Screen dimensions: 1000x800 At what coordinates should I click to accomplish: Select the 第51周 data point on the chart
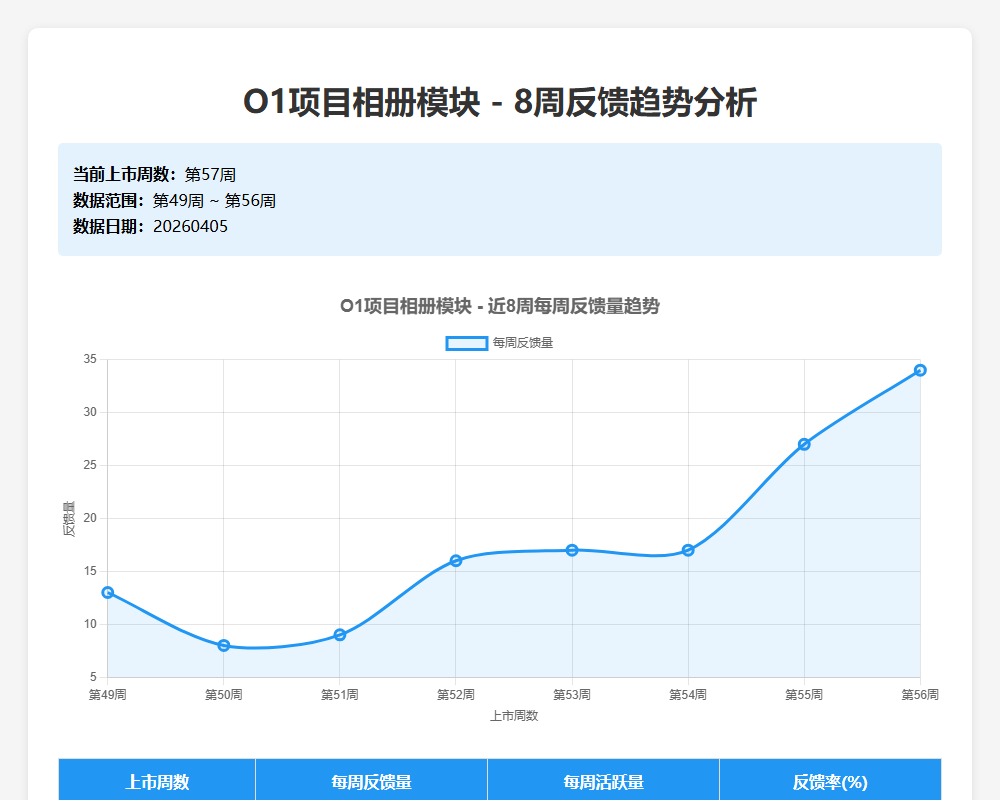click(340, 635)
